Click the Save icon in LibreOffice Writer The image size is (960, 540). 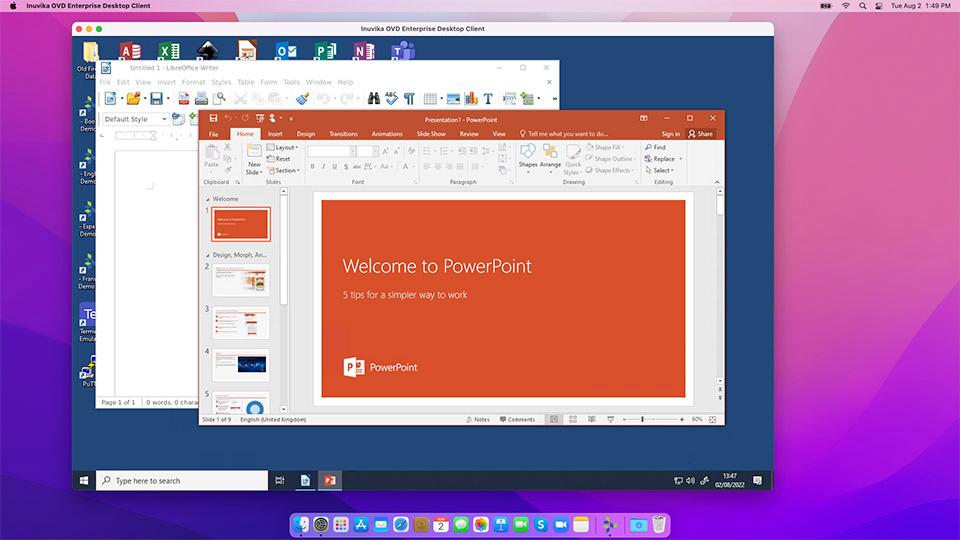click(x=157, y=99)
